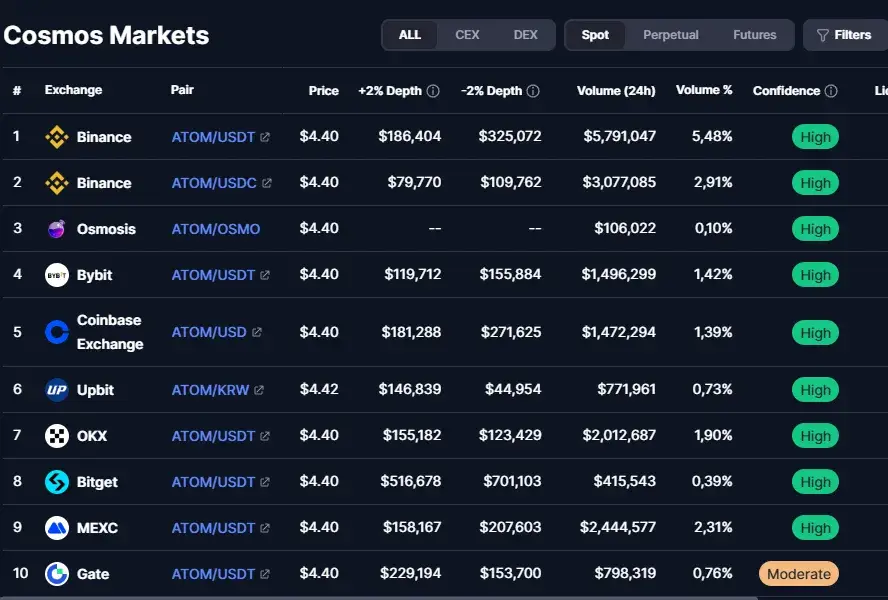Open the Filters dropdown
The width and height of the screenshot is (888, 600).
tap(845, 35)
